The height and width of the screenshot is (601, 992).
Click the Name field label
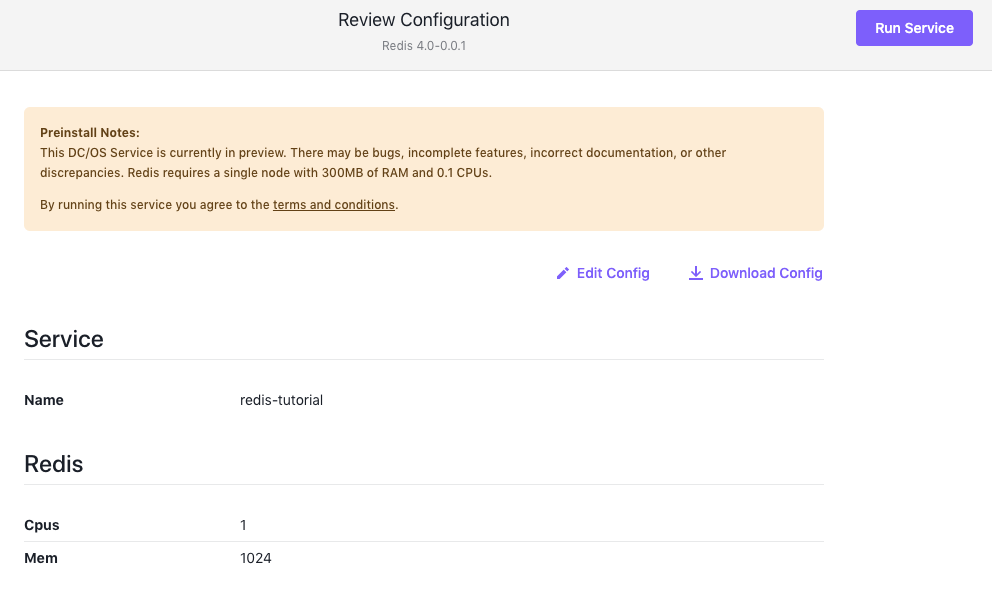point(44,400)
